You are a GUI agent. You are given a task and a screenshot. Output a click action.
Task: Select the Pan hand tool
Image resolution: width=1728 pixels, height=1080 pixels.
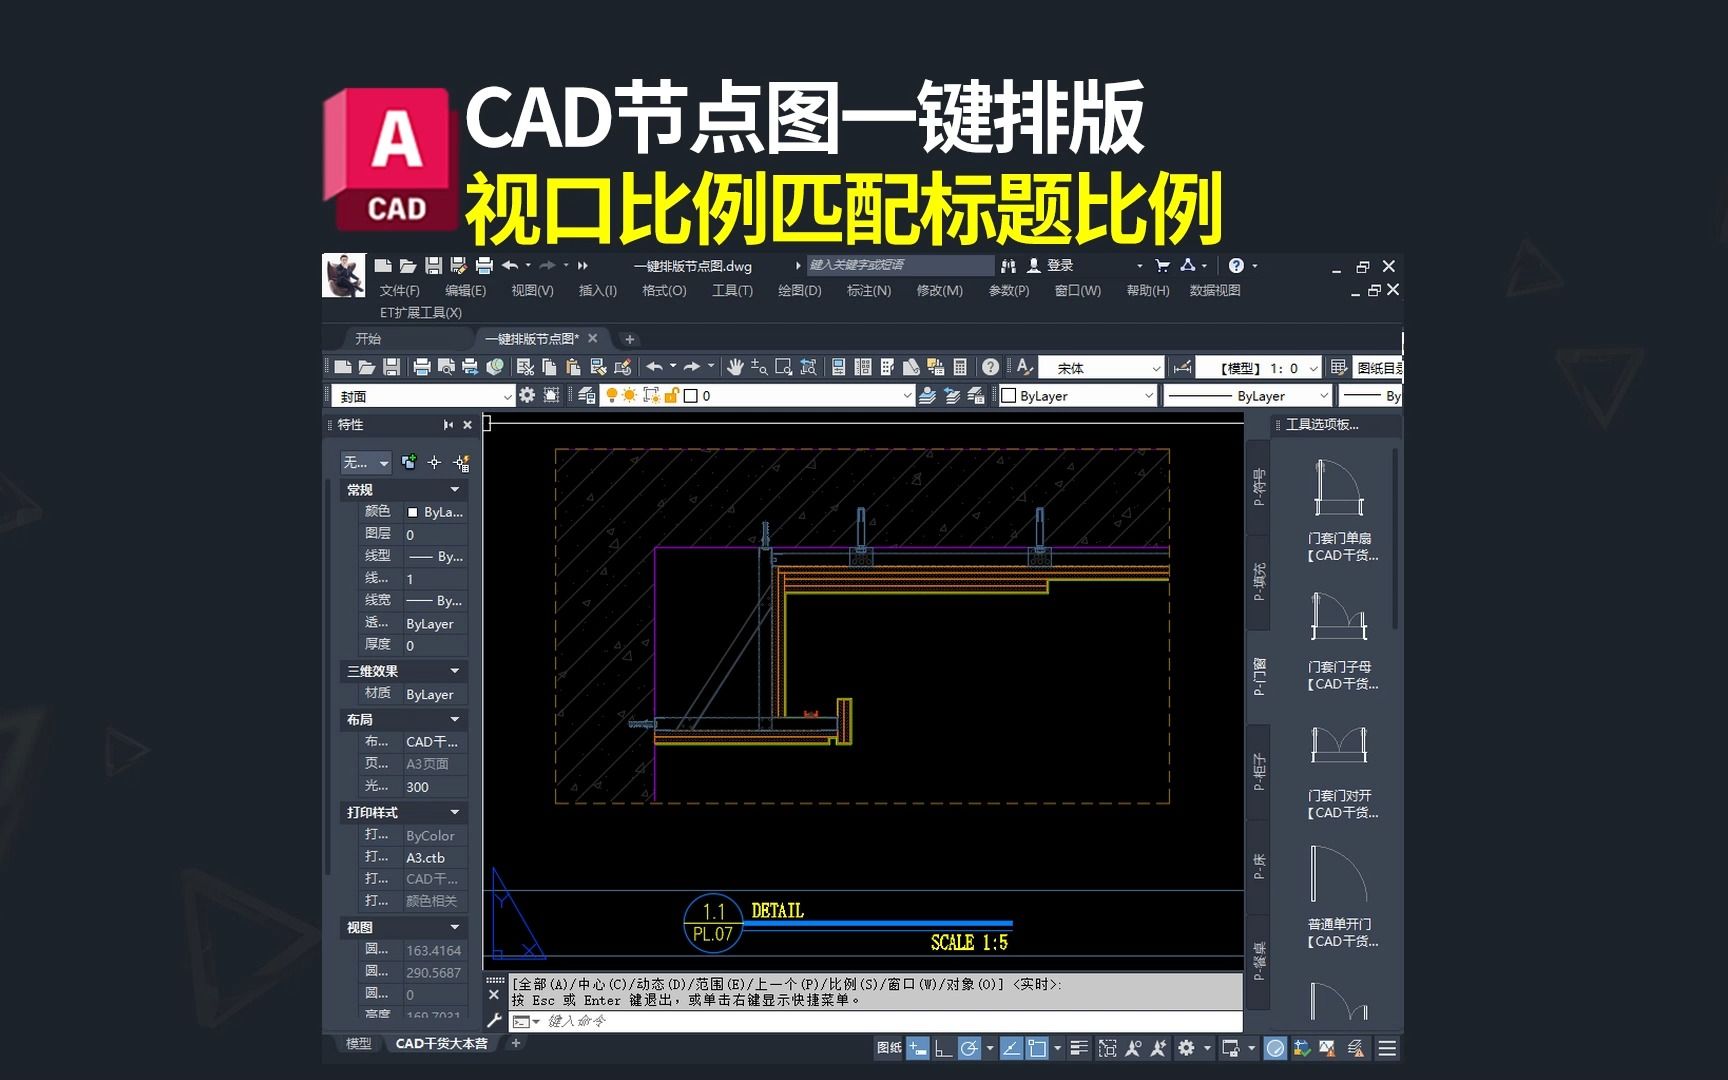tap(735, 368)
